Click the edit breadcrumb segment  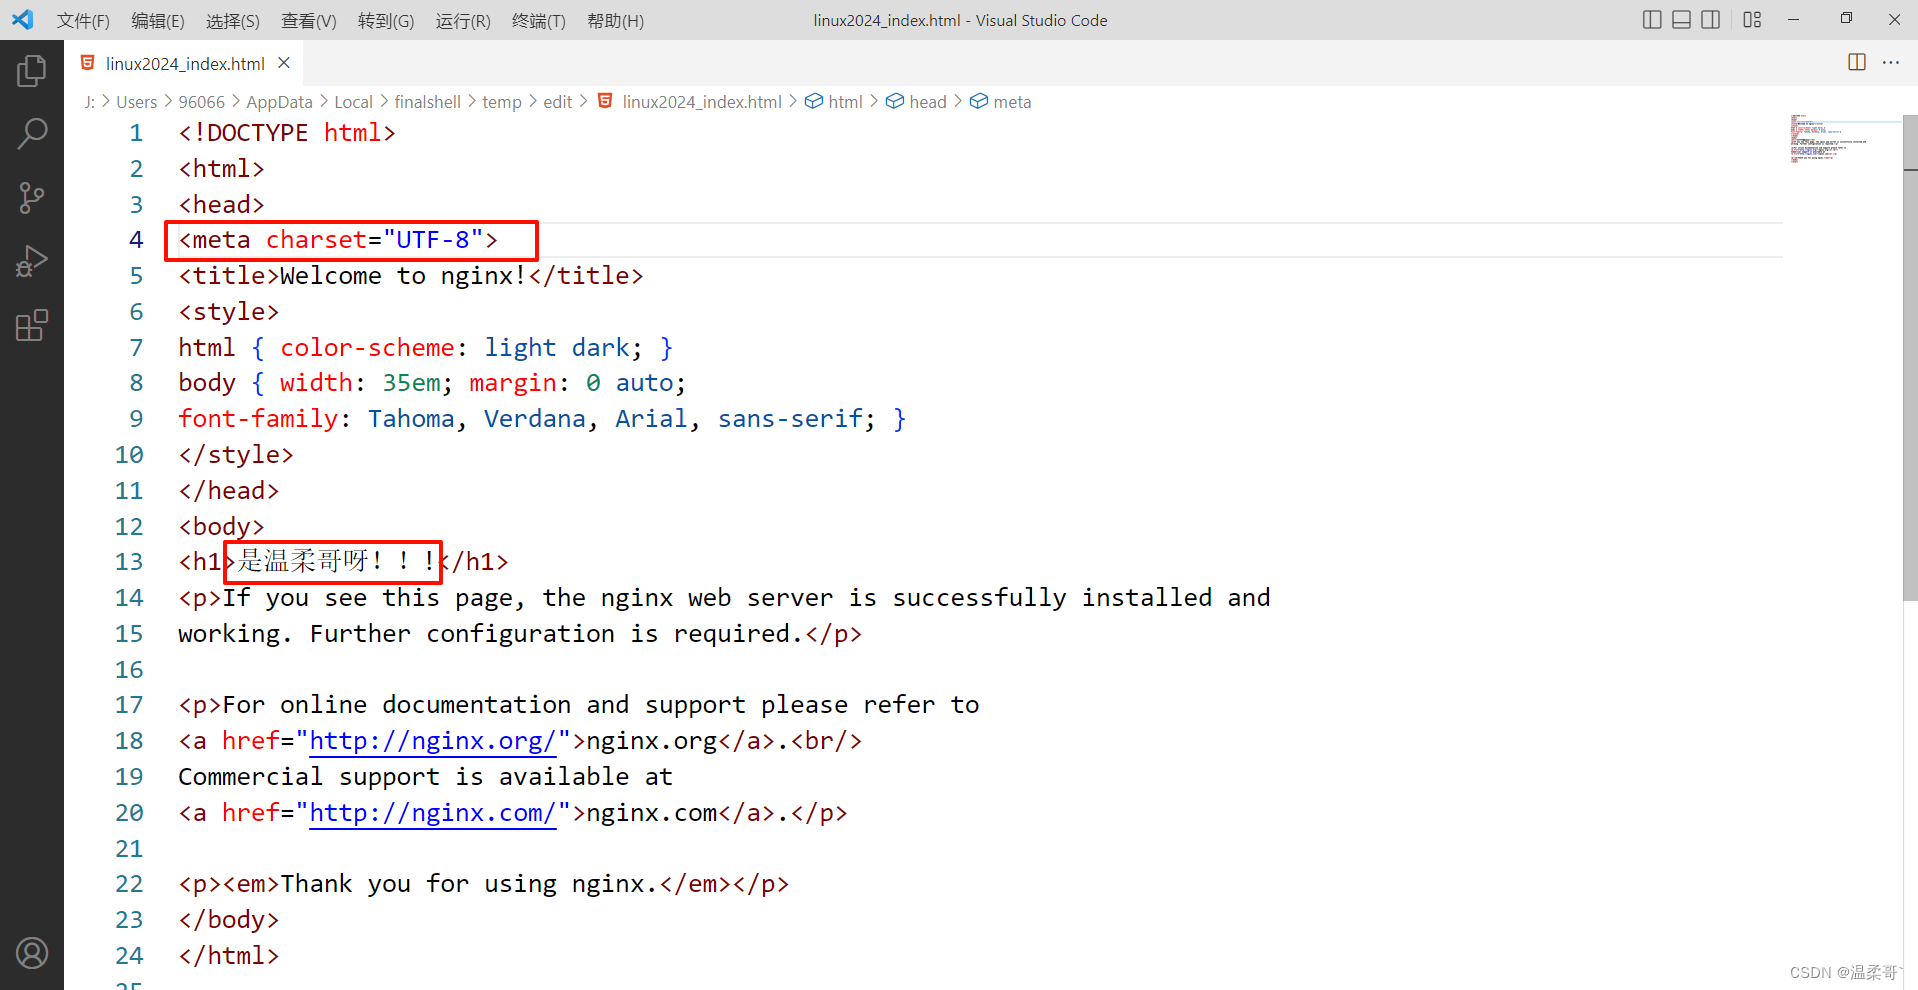[x=557, y=102]
